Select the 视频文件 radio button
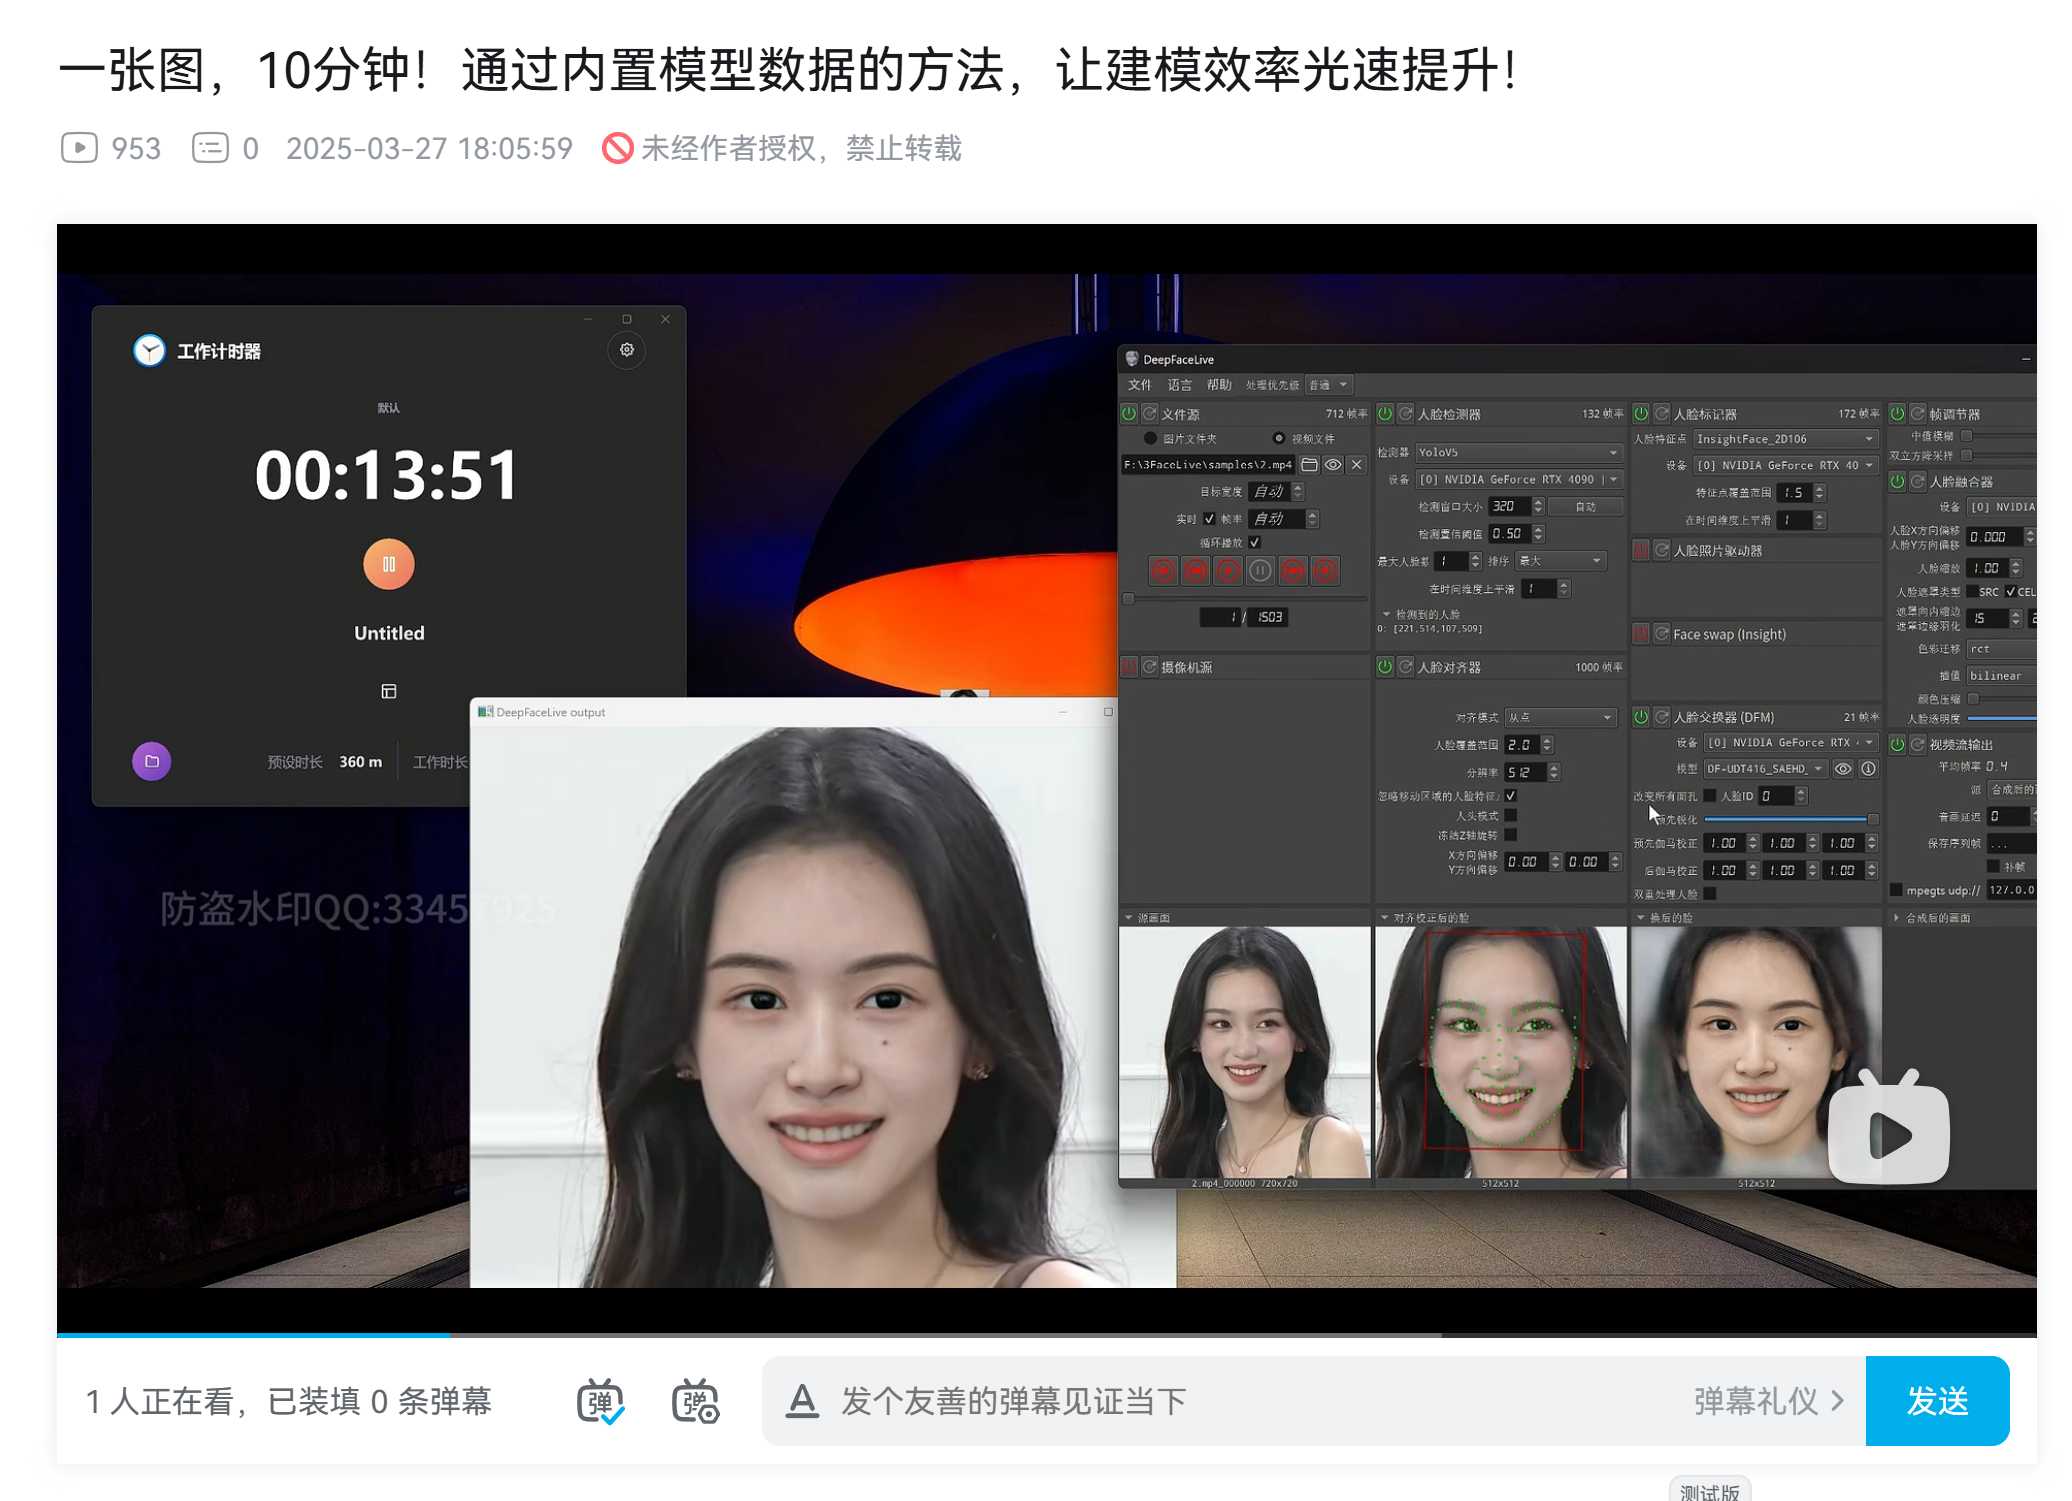 tap(1278, 438)
